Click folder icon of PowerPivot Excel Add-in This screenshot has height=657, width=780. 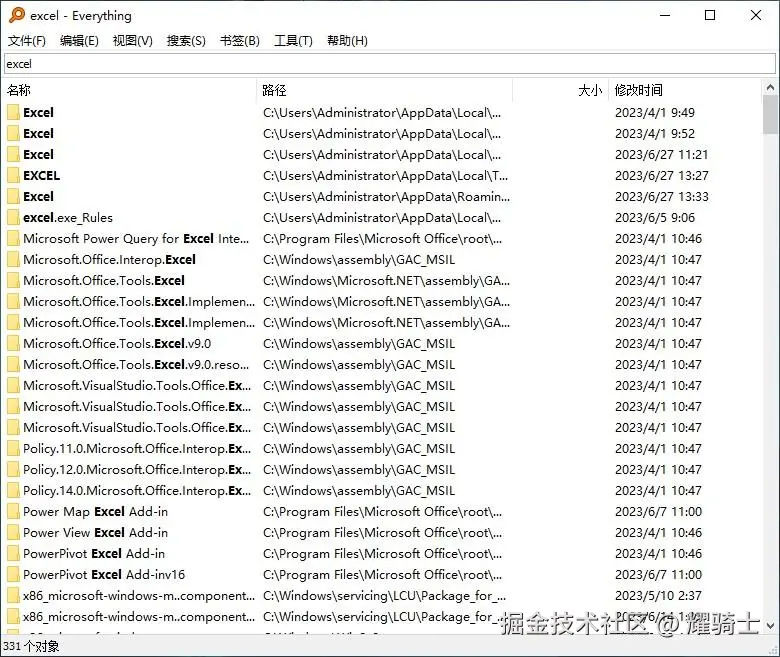(13, 554)
